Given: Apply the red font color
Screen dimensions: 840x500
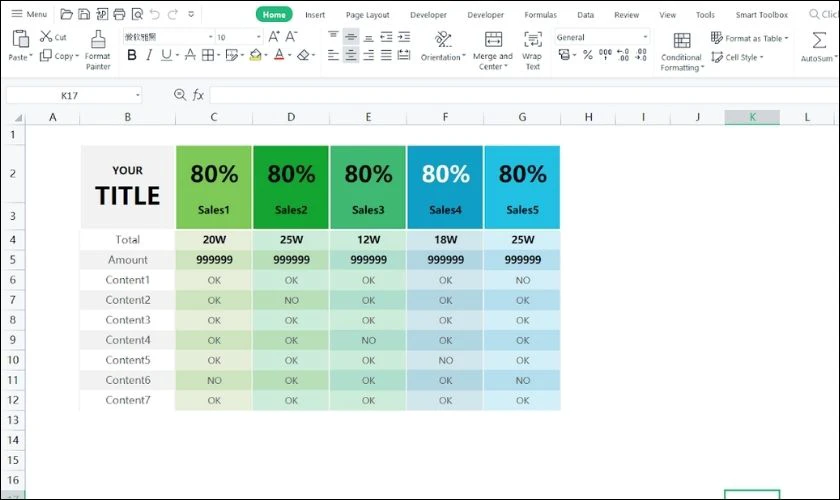Looking at the screenshot, I should [279, 55].
